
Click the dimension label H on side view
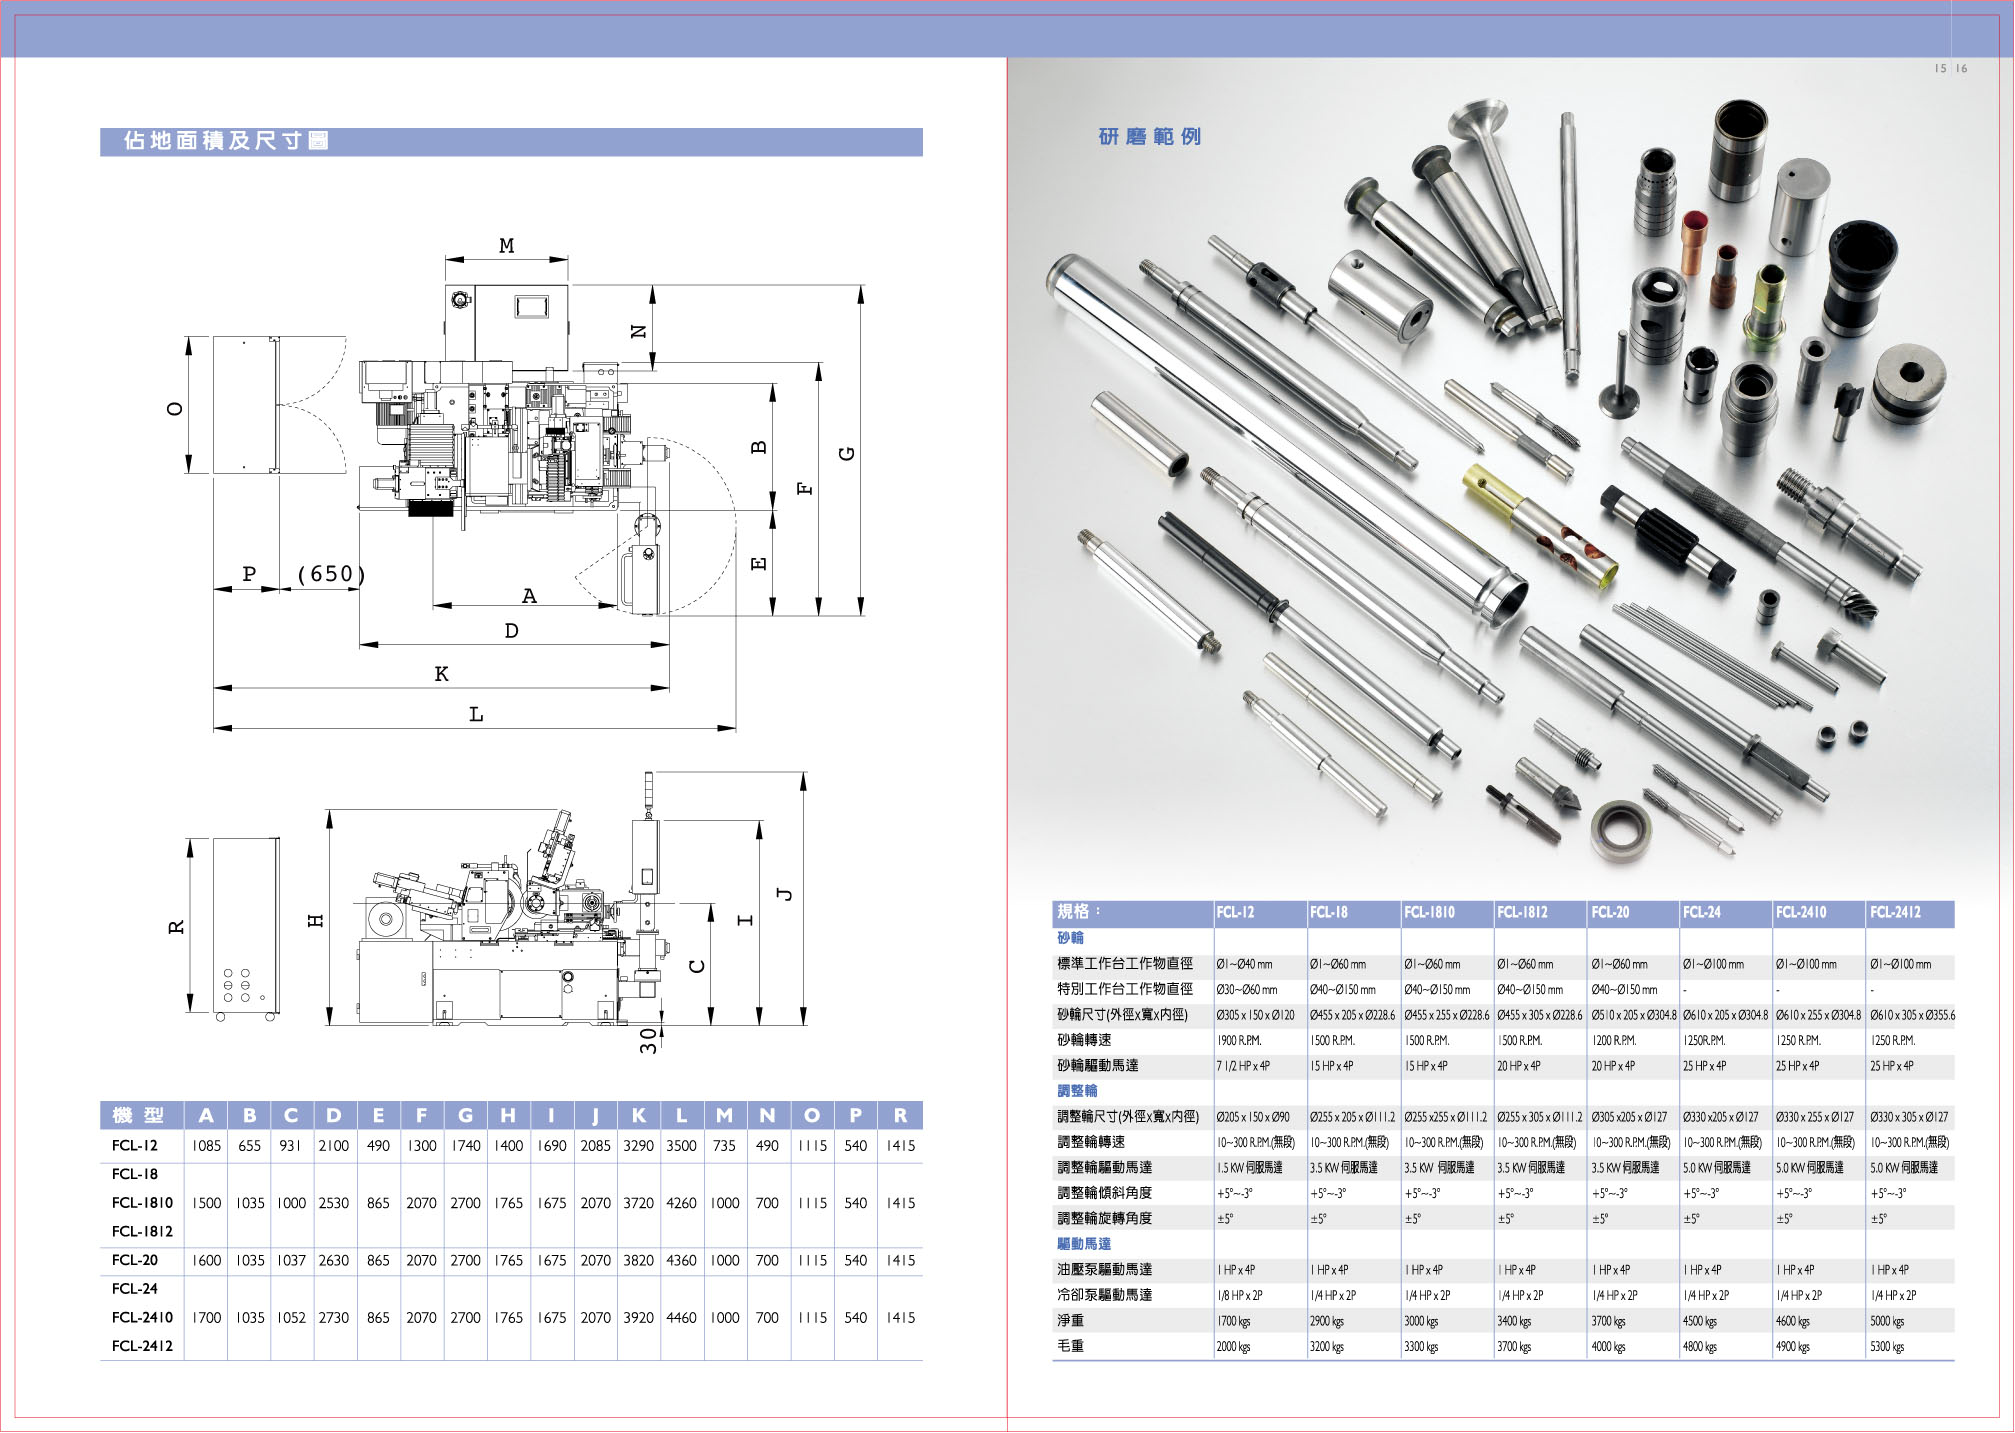[316, 920]
